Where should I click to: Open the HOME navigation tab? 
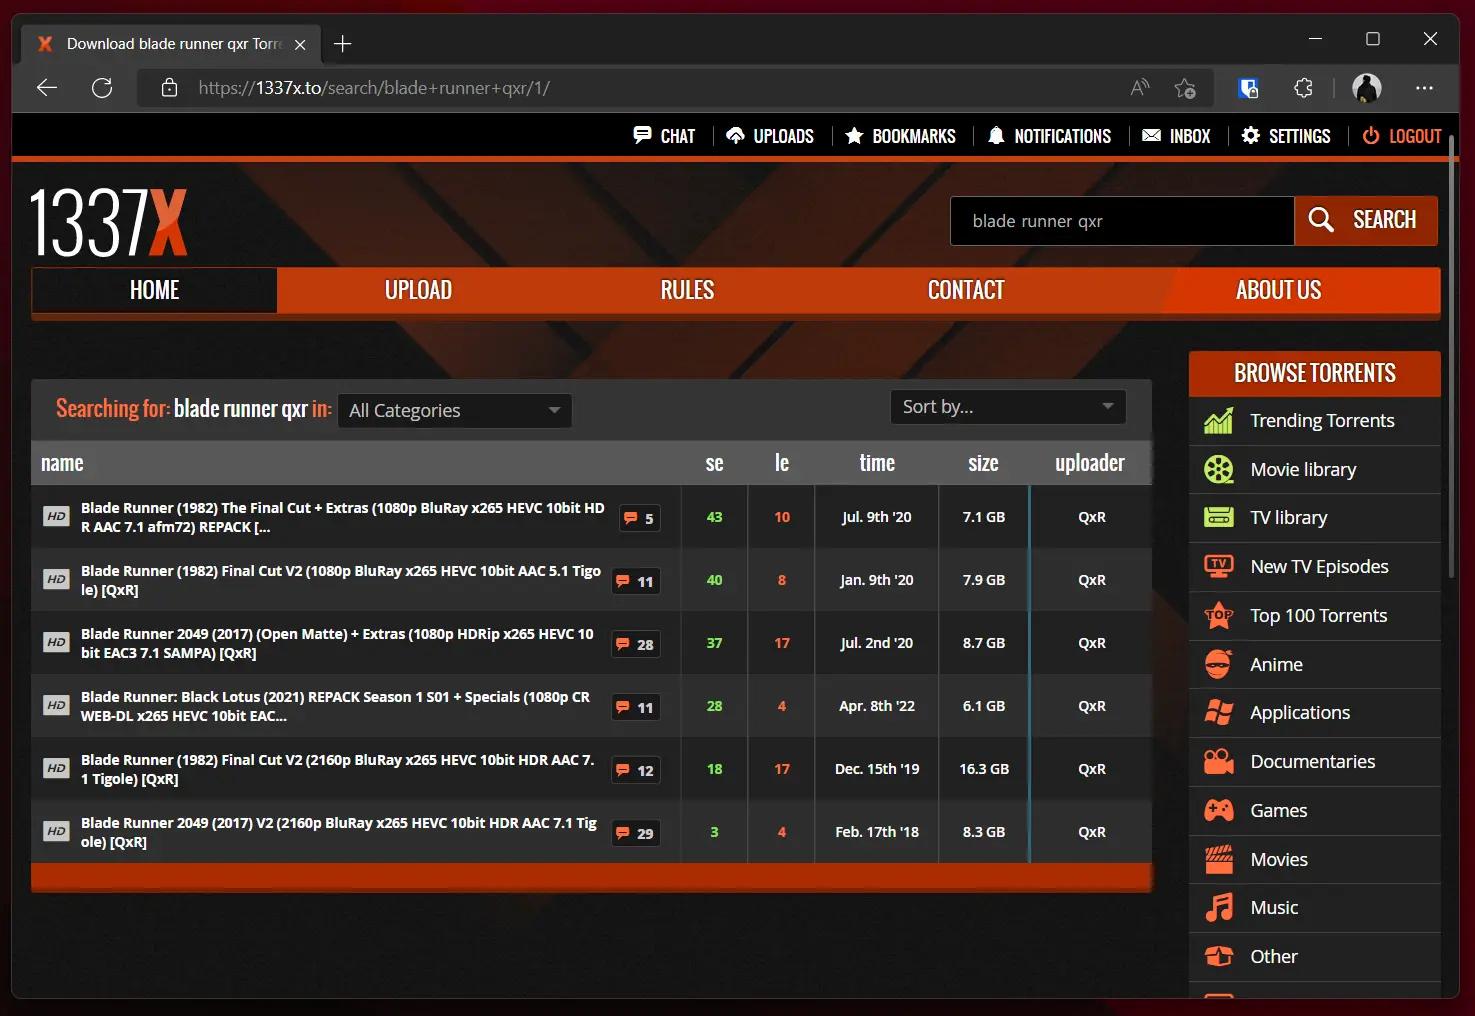click(154, 290)
